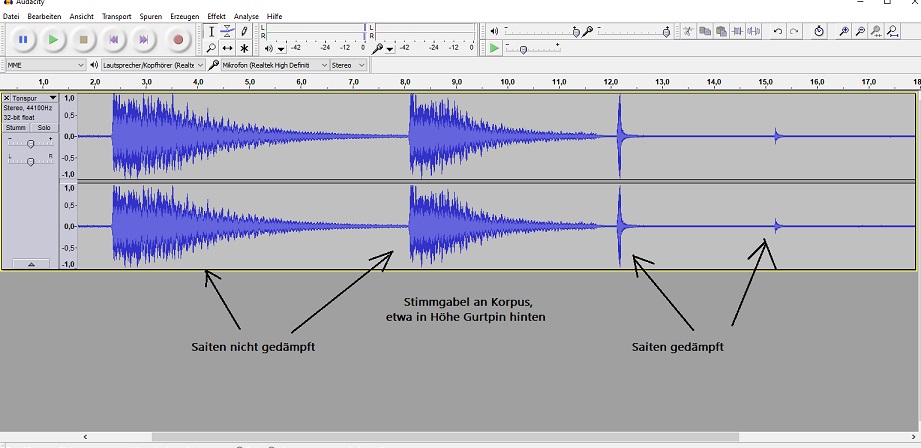The image size is (921, 448).
Task: Toggle the Solo button on track
Action: 44,128
